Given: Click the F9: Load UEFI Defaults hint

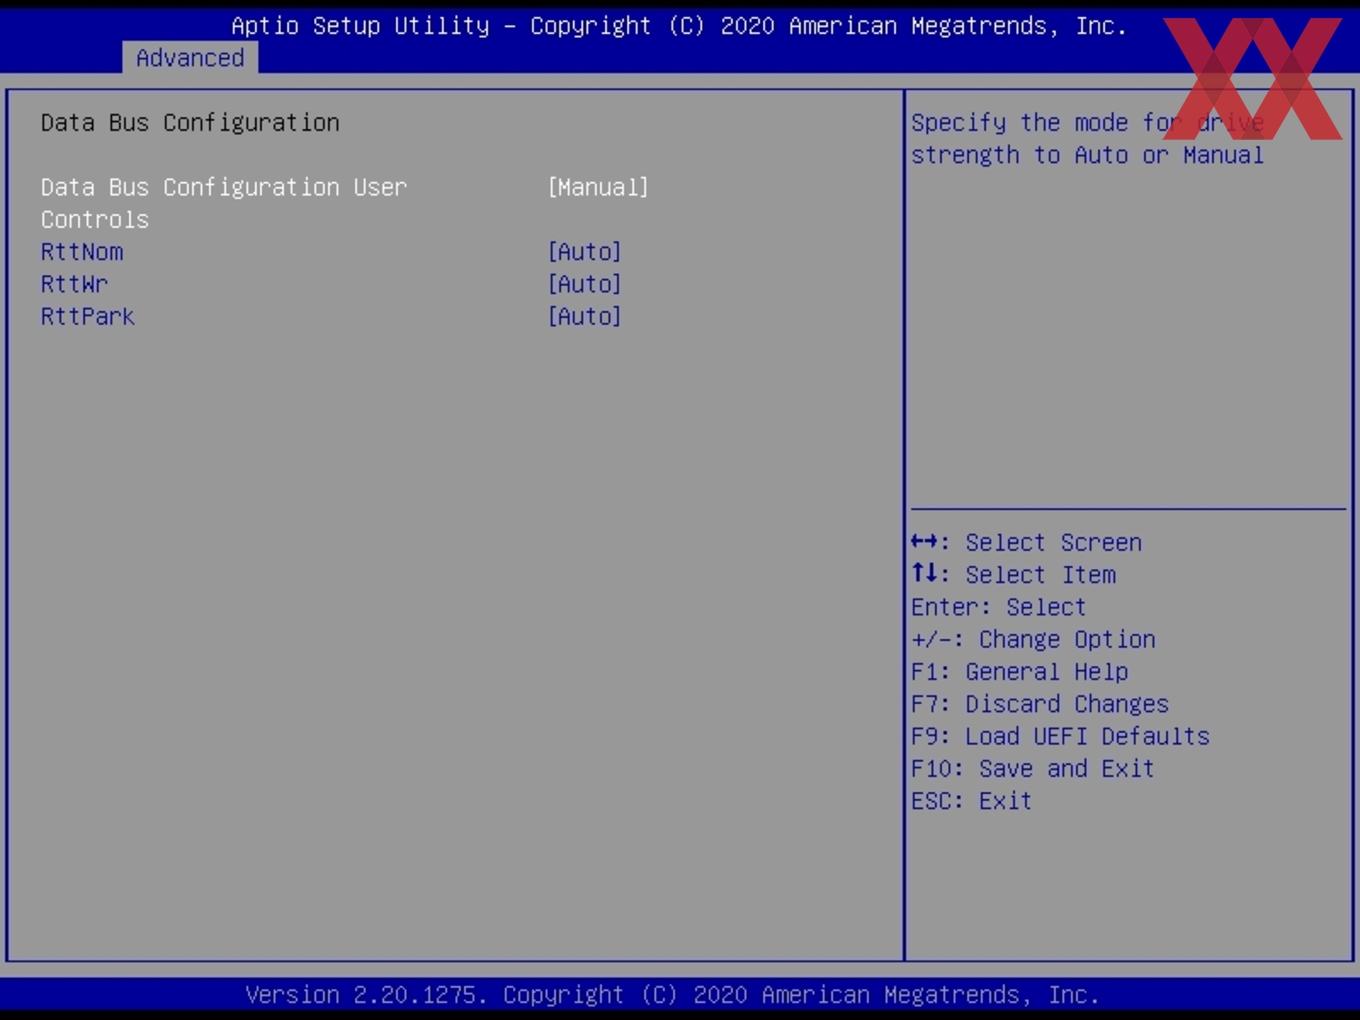Looking at the screenshot, I should 1060,736.
